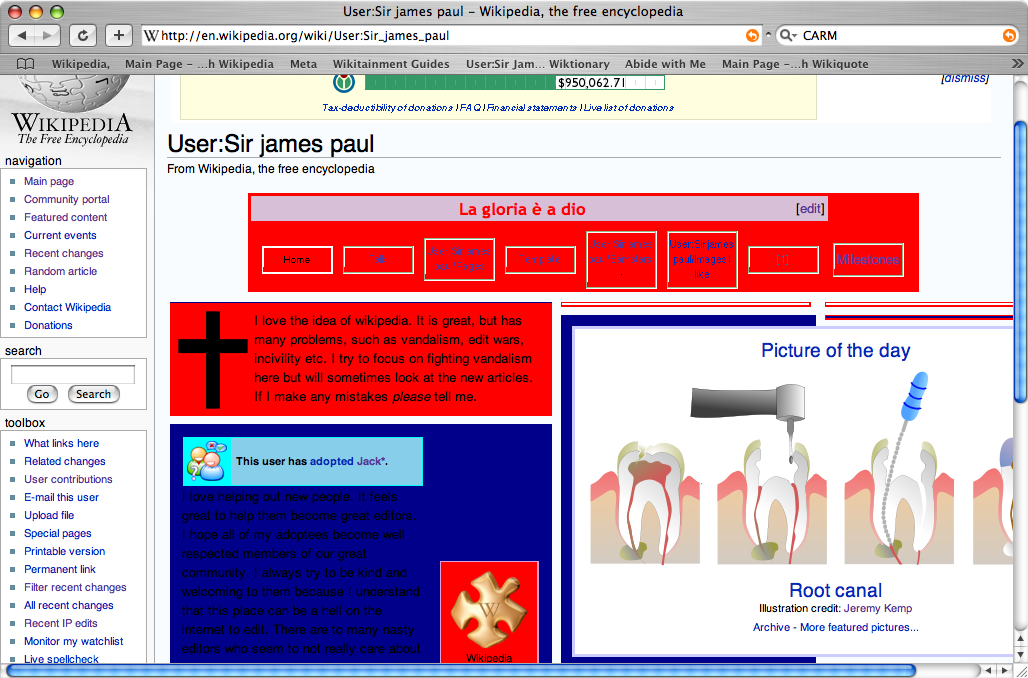
Task: Open More featured pictures link
Action: (x=859, y=628)
